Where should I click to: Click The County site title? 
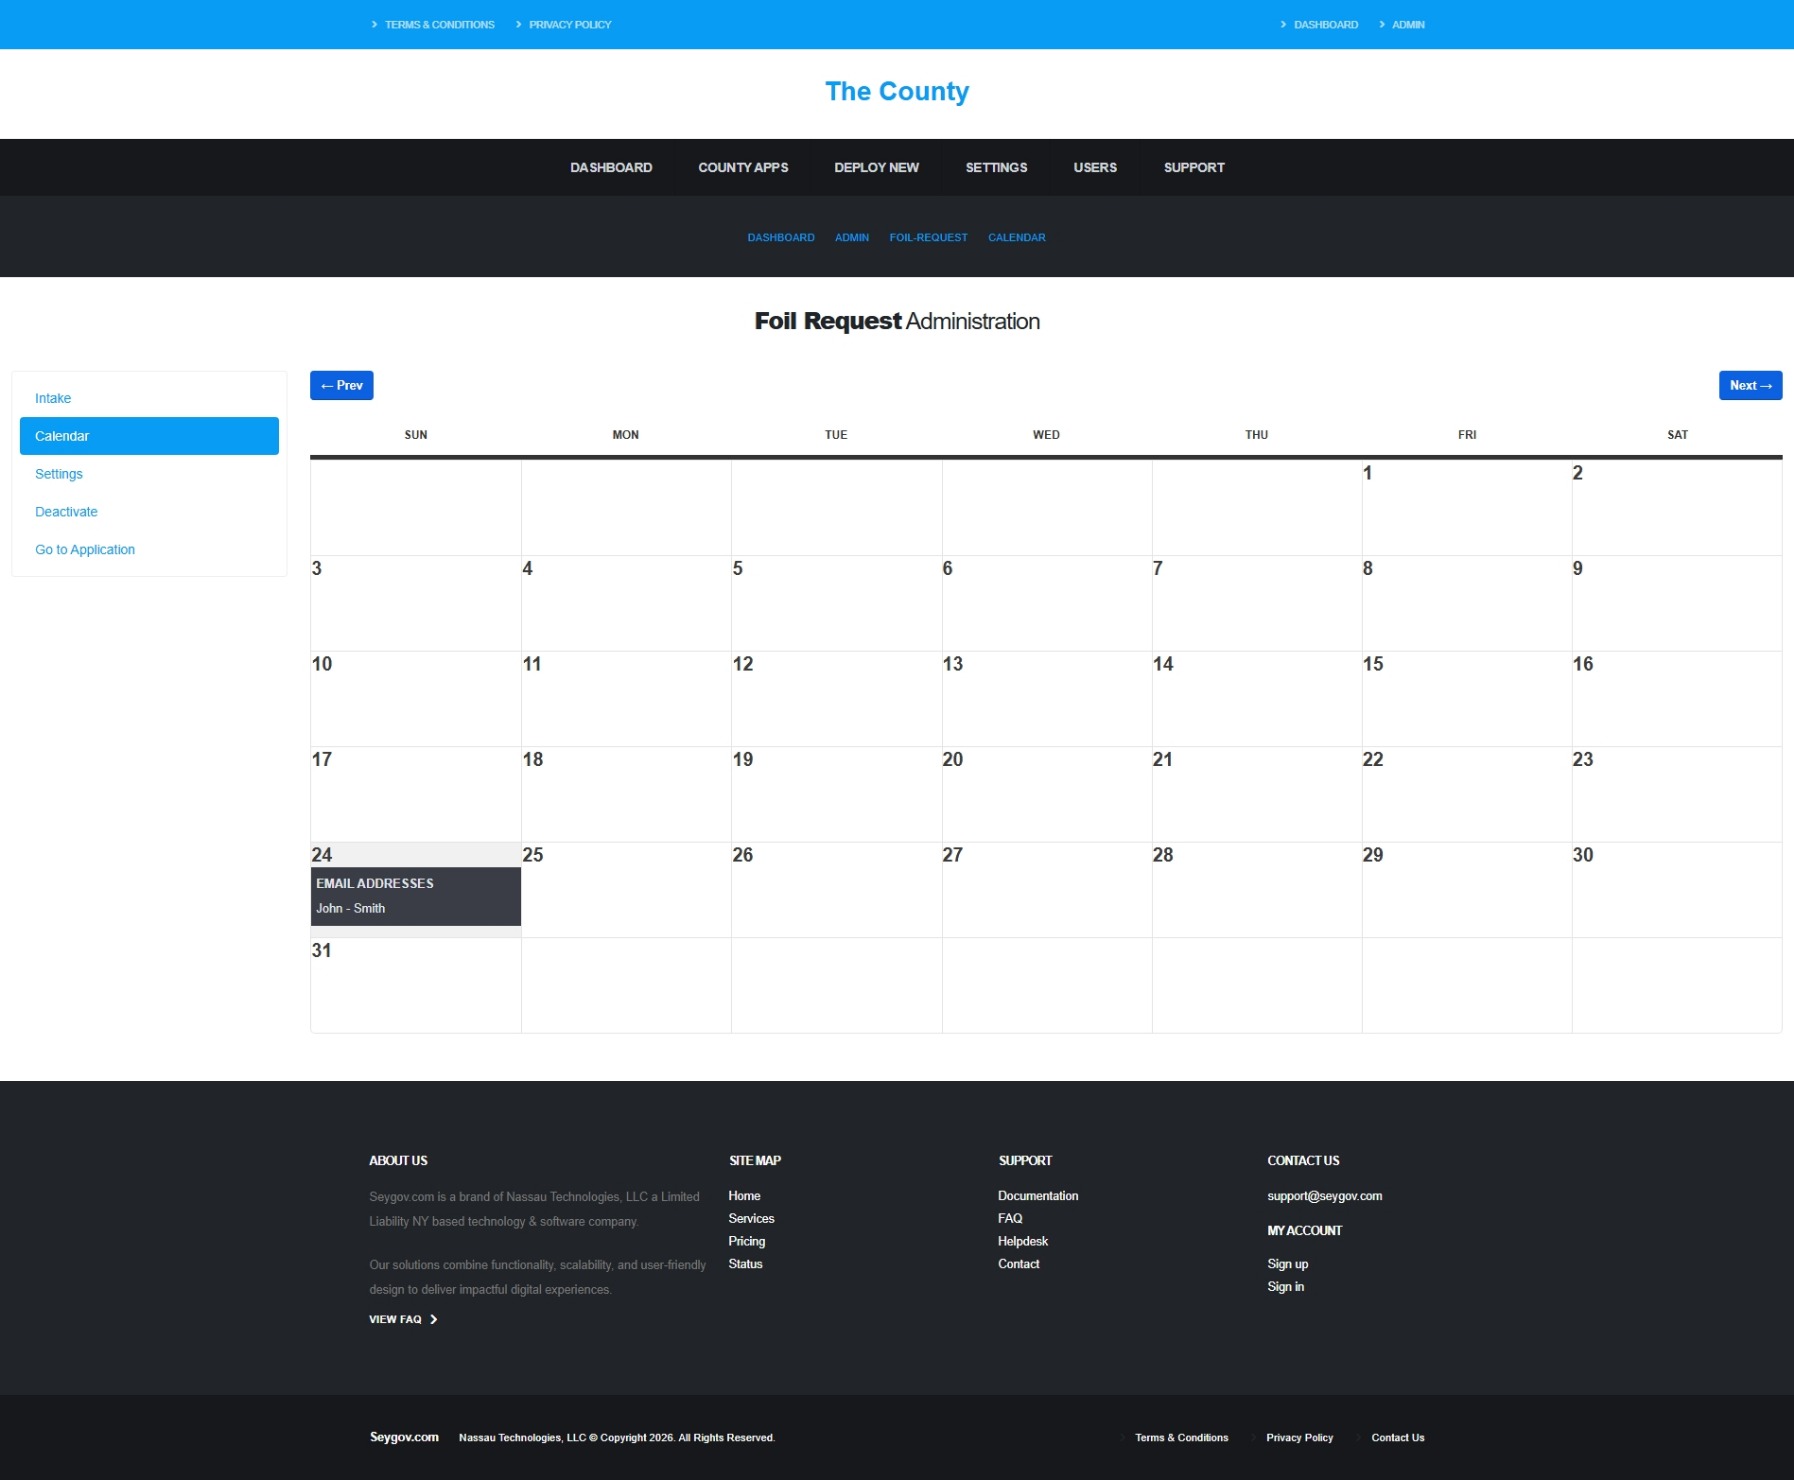(x=897, y=91)
